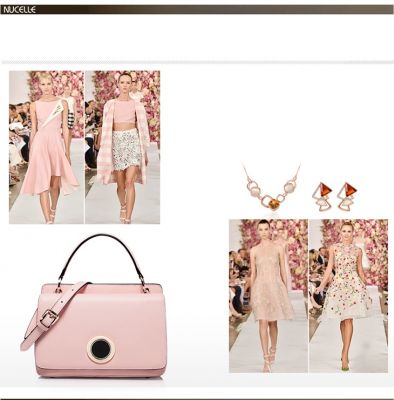Viewport: 394px width, 400px height.
Task: Click the white lace skirt on model
Action: 127,149
